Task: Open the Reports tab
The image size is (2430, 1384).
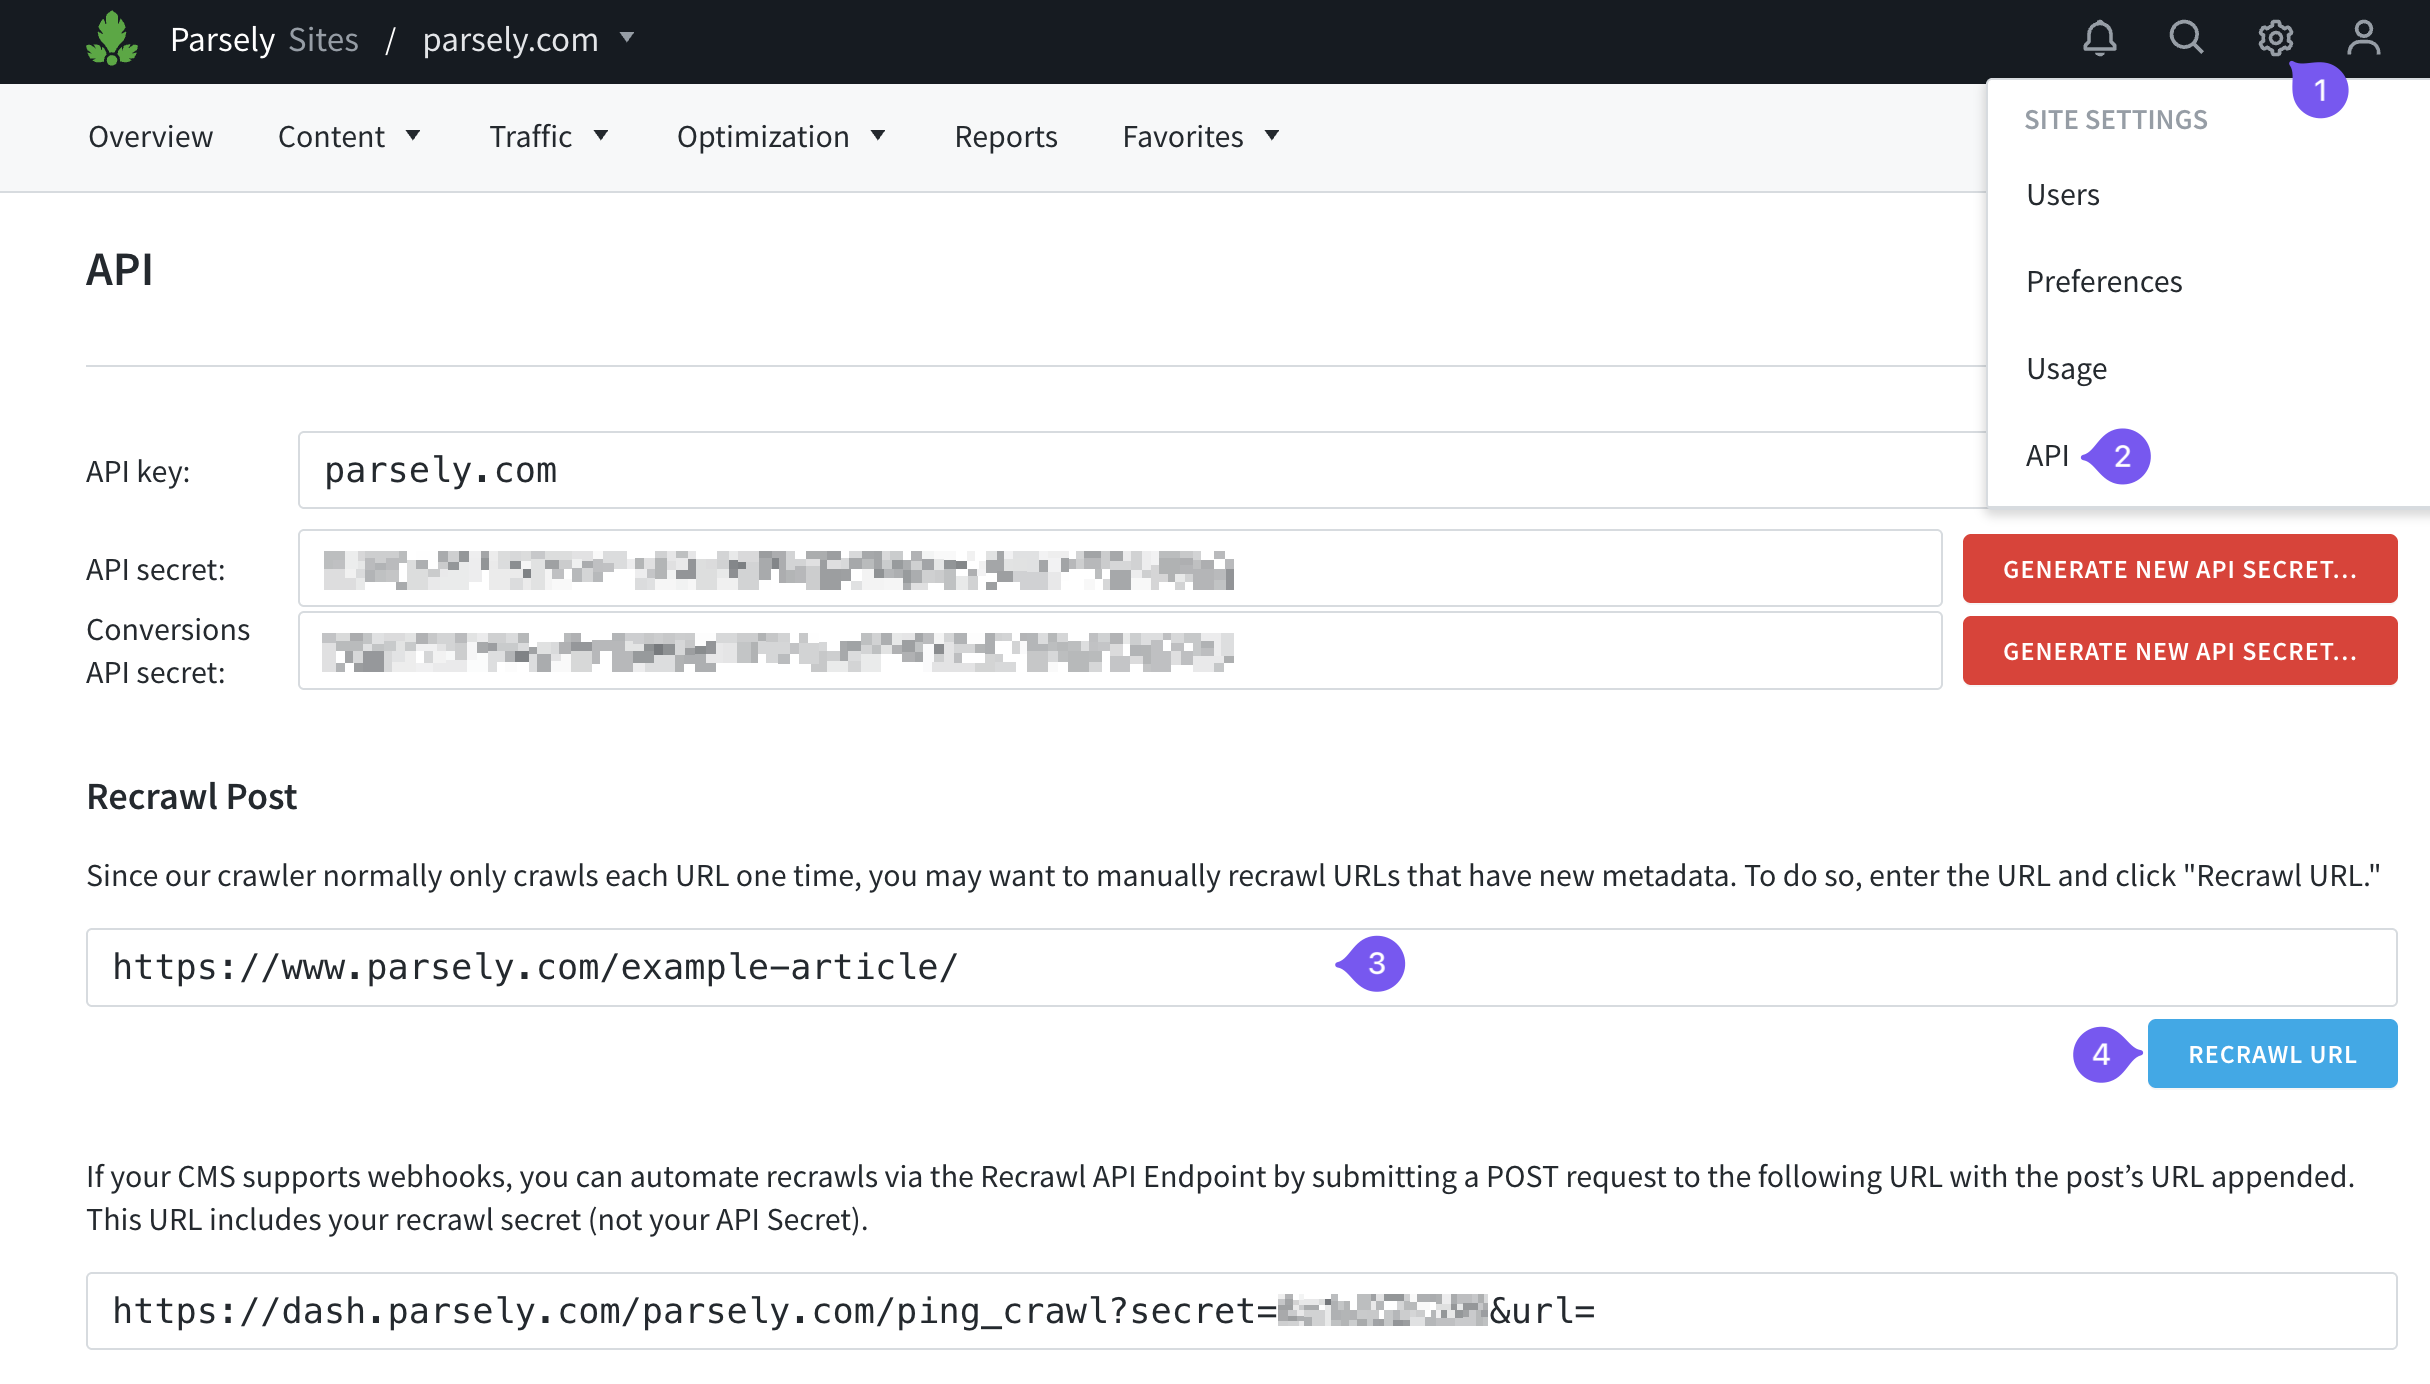Action: [1005, 136]
